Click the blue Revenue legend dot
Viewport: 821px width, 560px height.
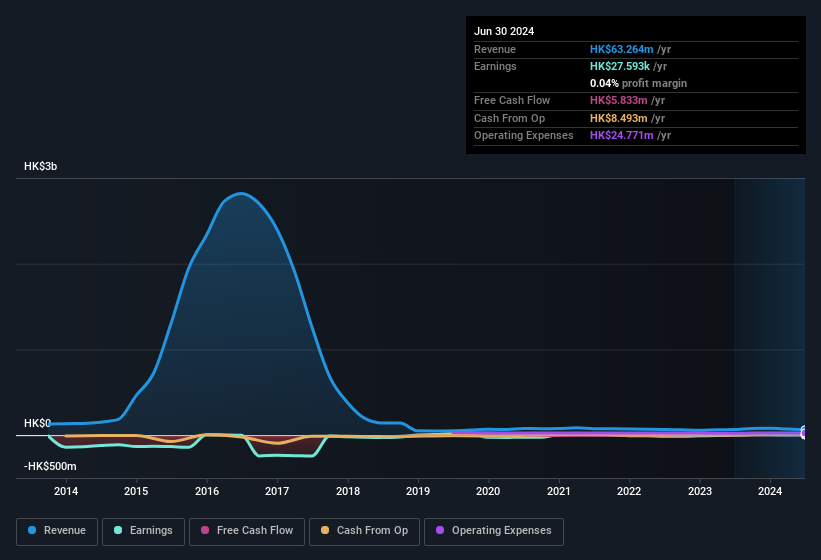click(32, 531)
